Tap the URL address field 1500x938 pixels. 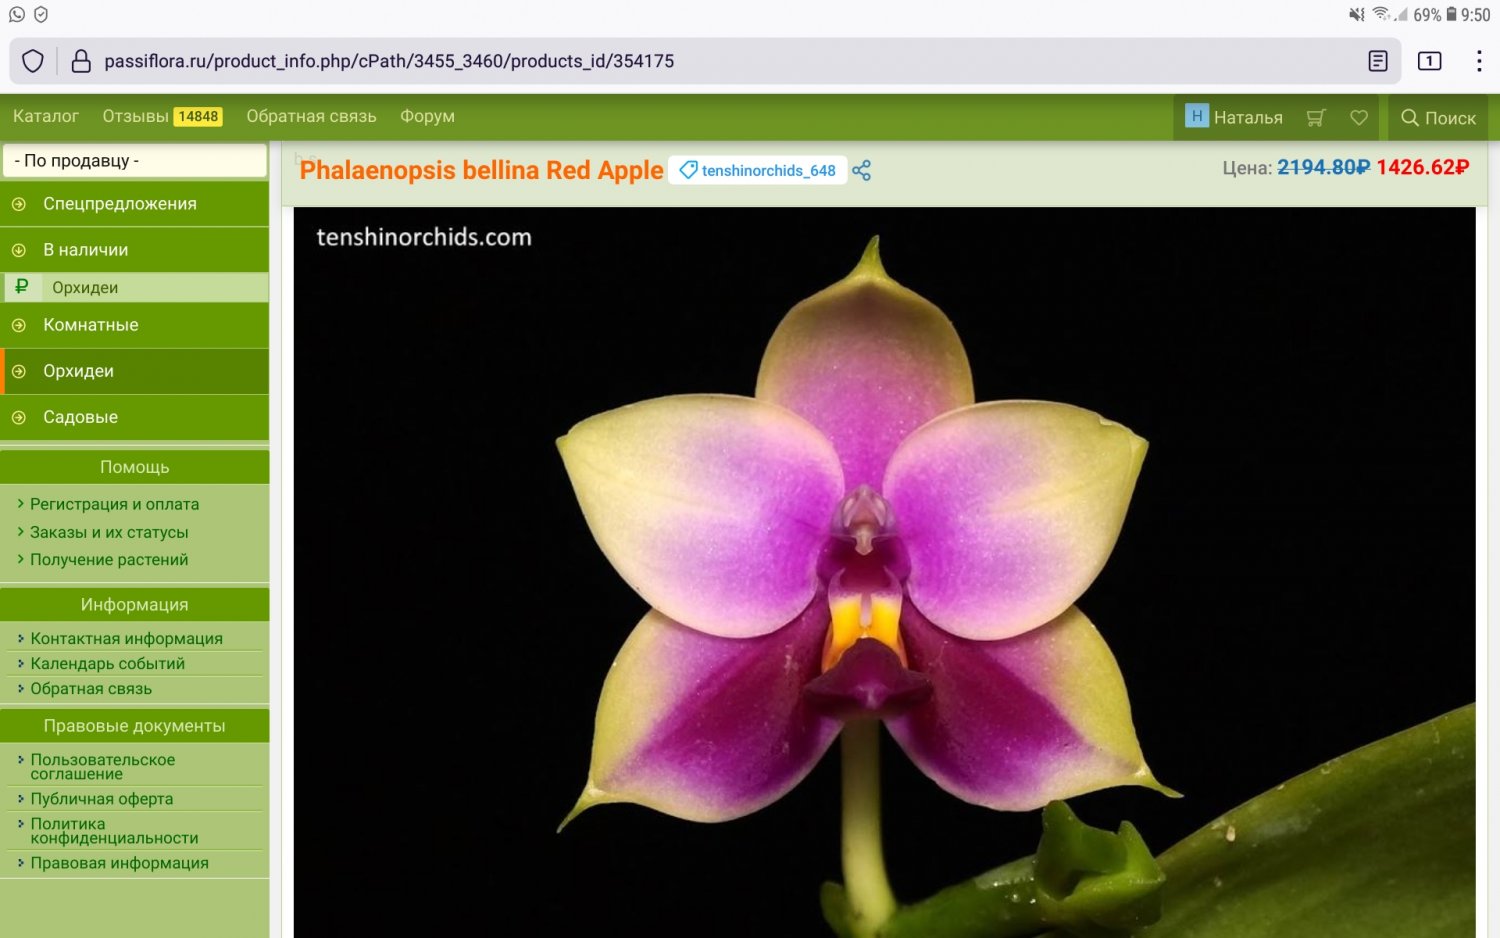700,61
